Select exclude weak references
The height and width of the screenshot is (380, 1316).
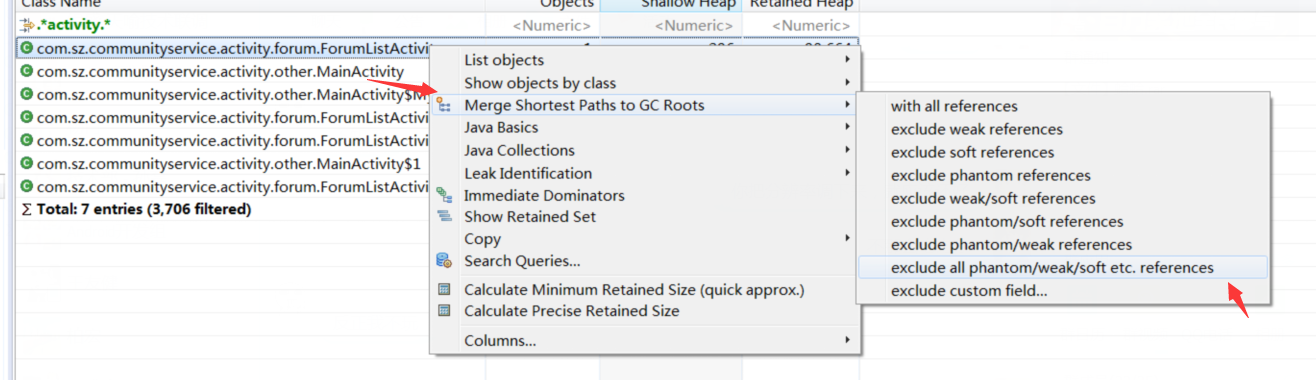(977, 129)
